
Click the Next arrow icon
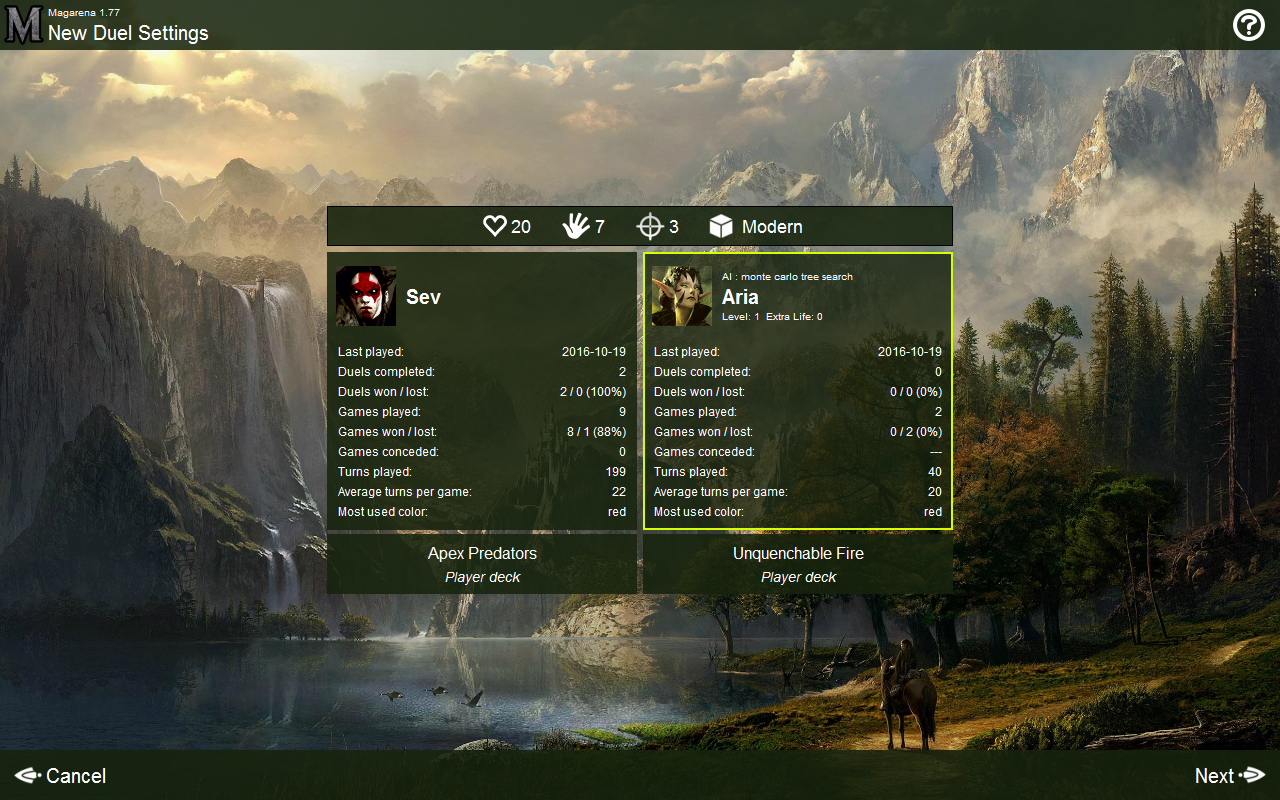[x=1252, y=776]
